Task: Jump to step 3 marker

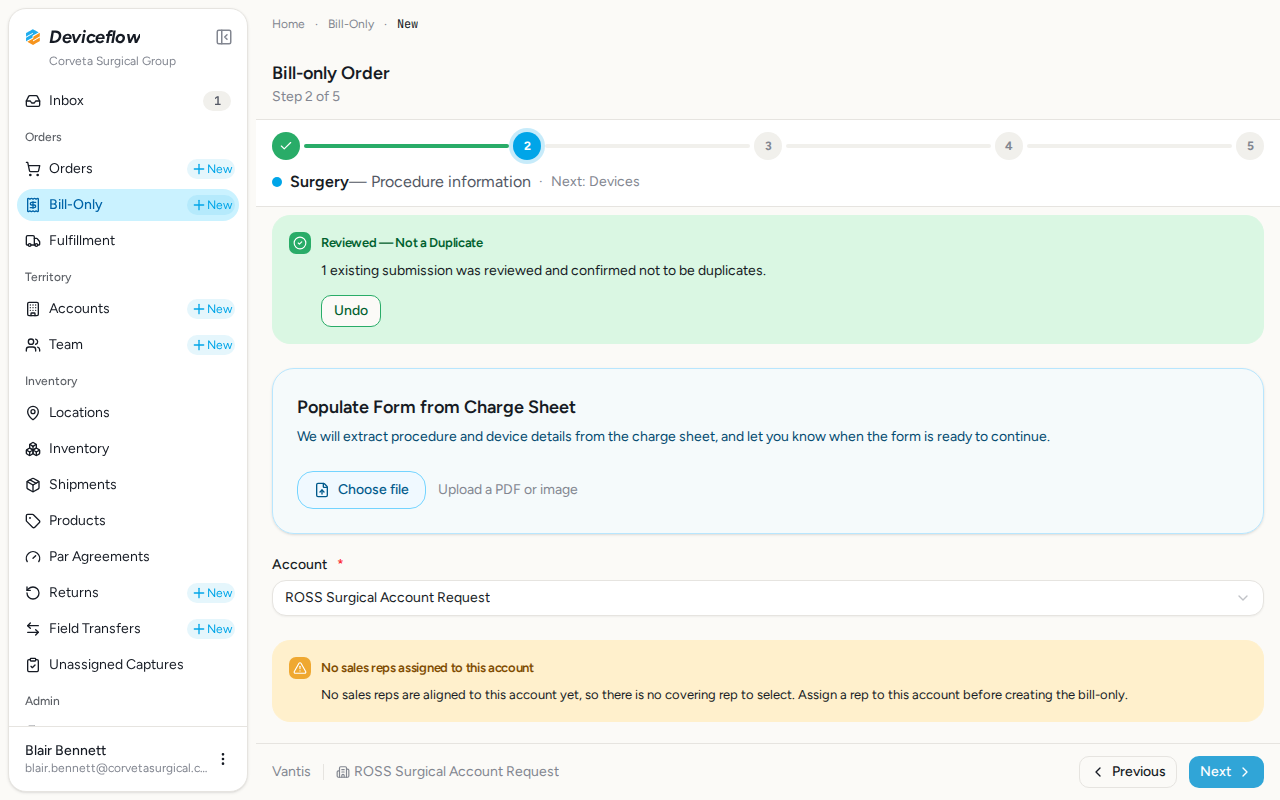Action: (x=768, y=146)
